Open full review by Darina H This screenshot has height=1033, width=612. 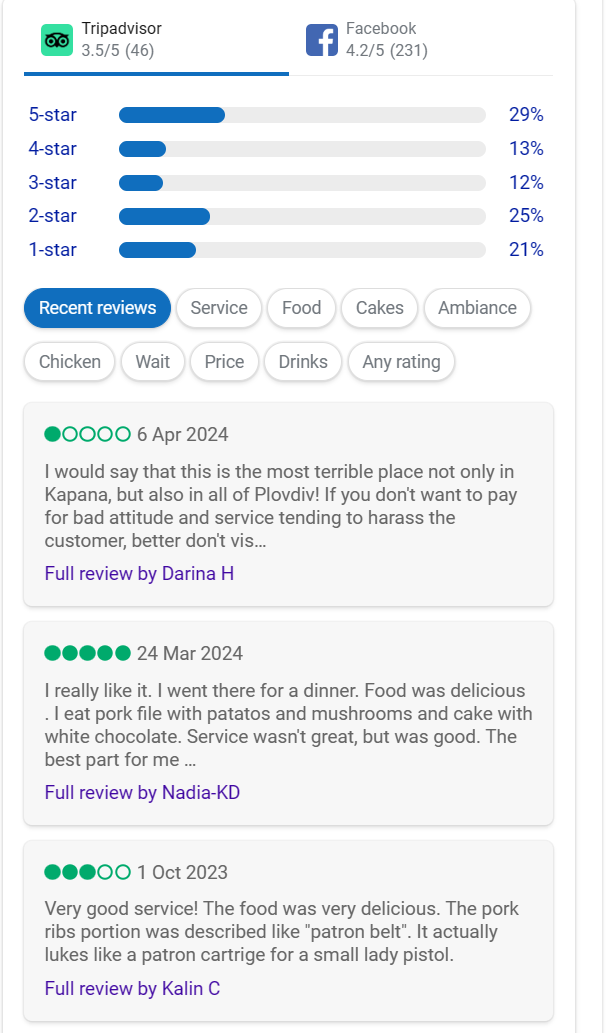pos(139,574)
